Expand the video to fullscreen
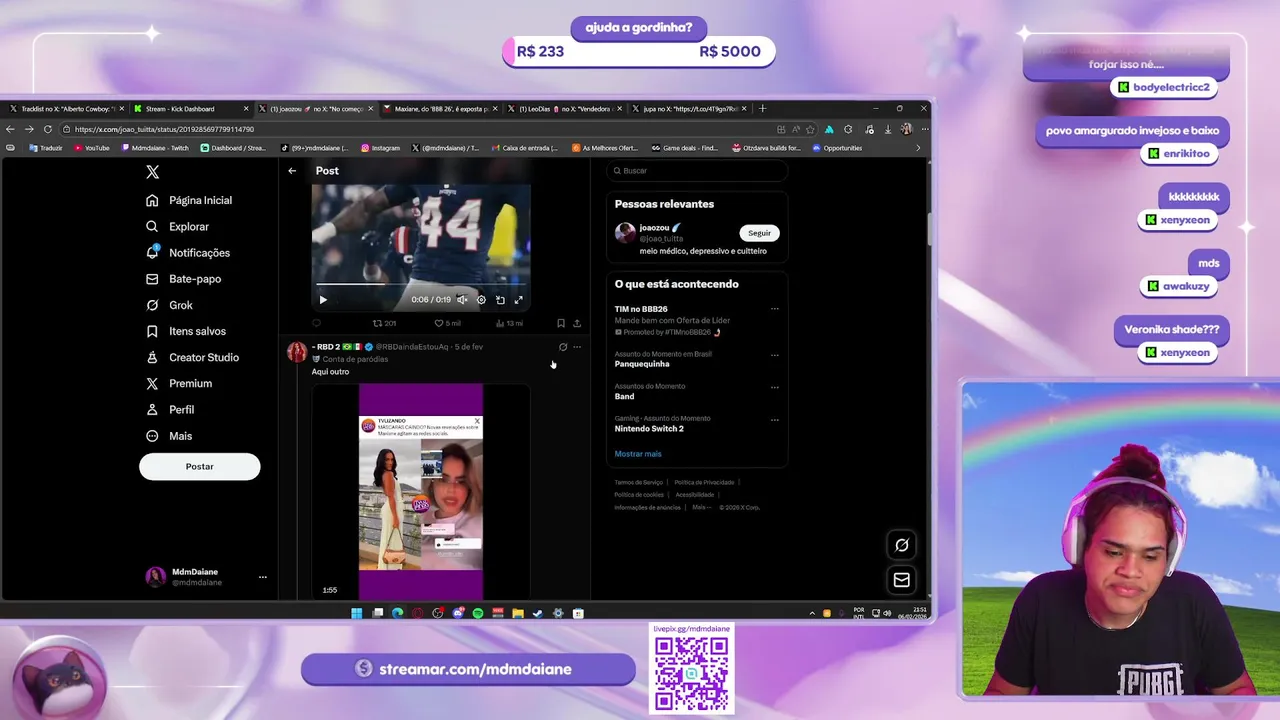 pyautogui.click(x=518, y=300)
